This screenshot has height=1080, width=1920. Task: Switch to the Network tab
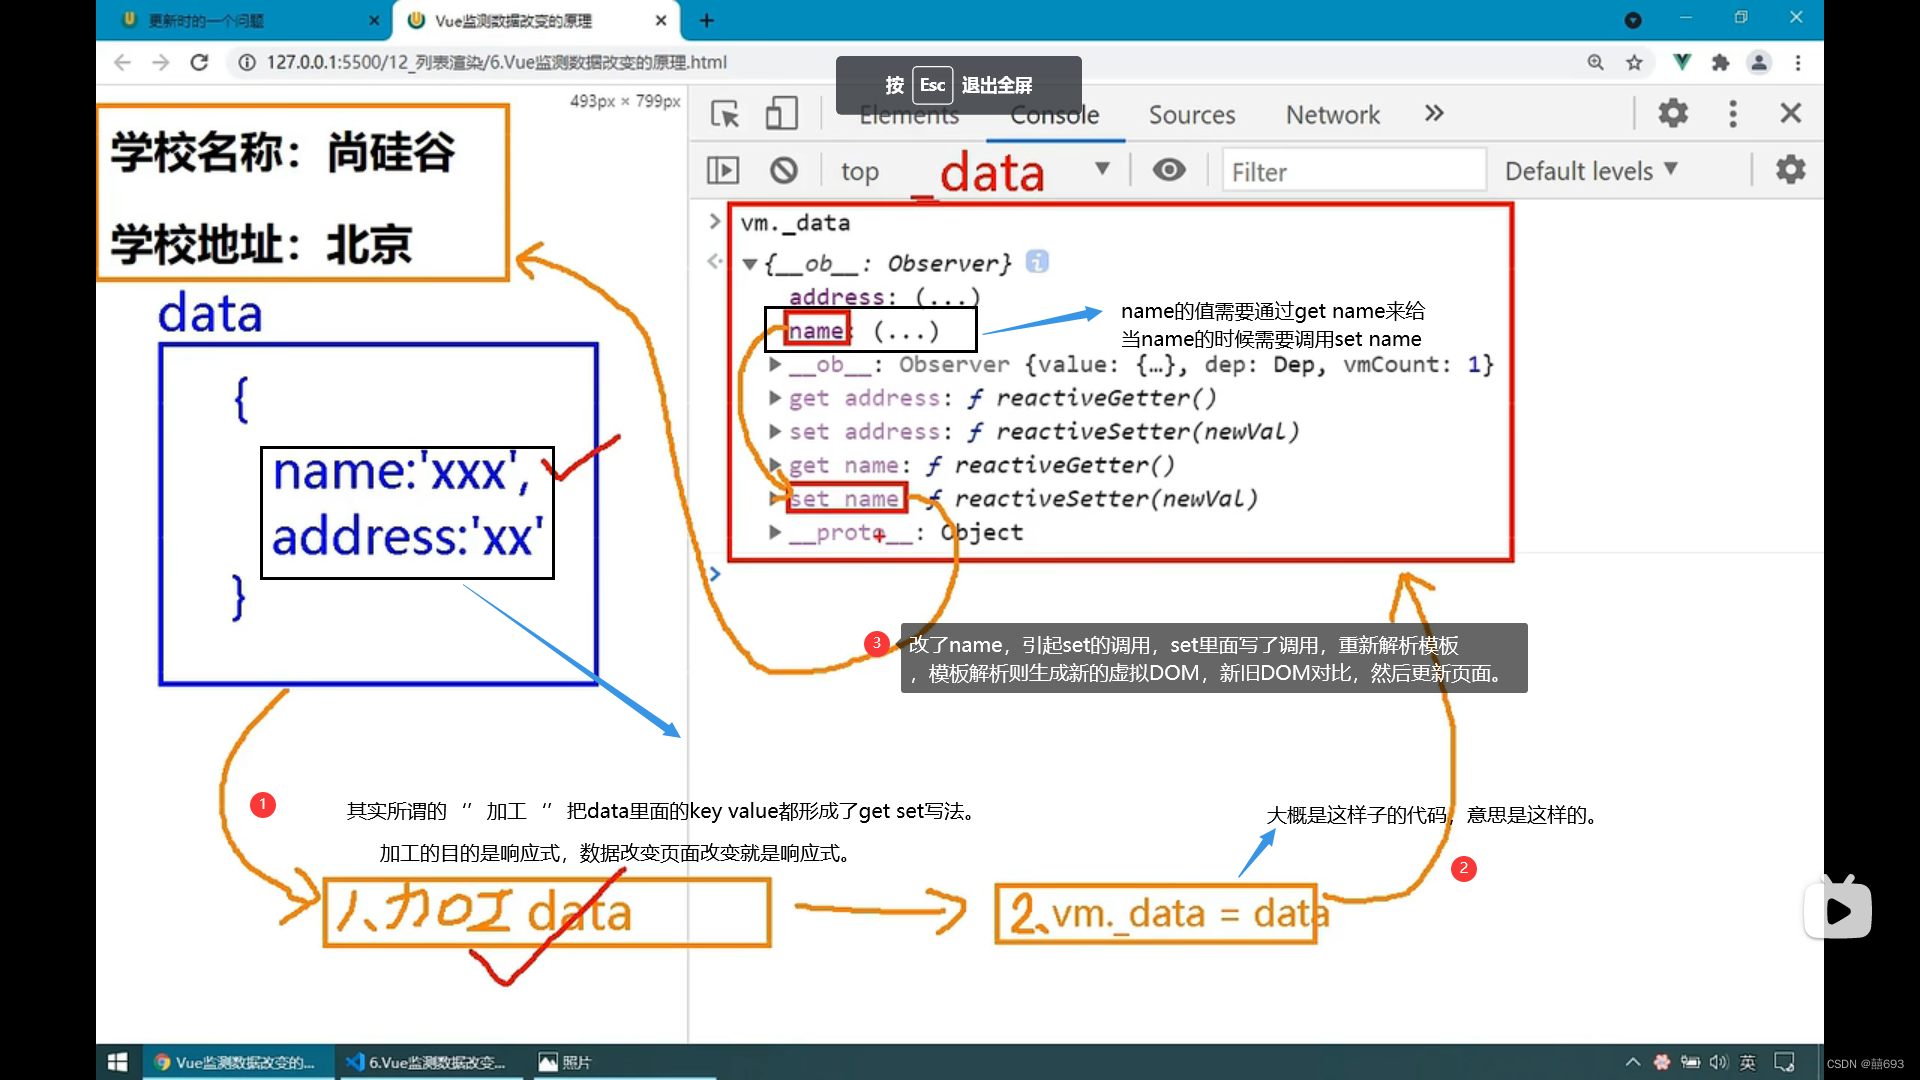1332,115
